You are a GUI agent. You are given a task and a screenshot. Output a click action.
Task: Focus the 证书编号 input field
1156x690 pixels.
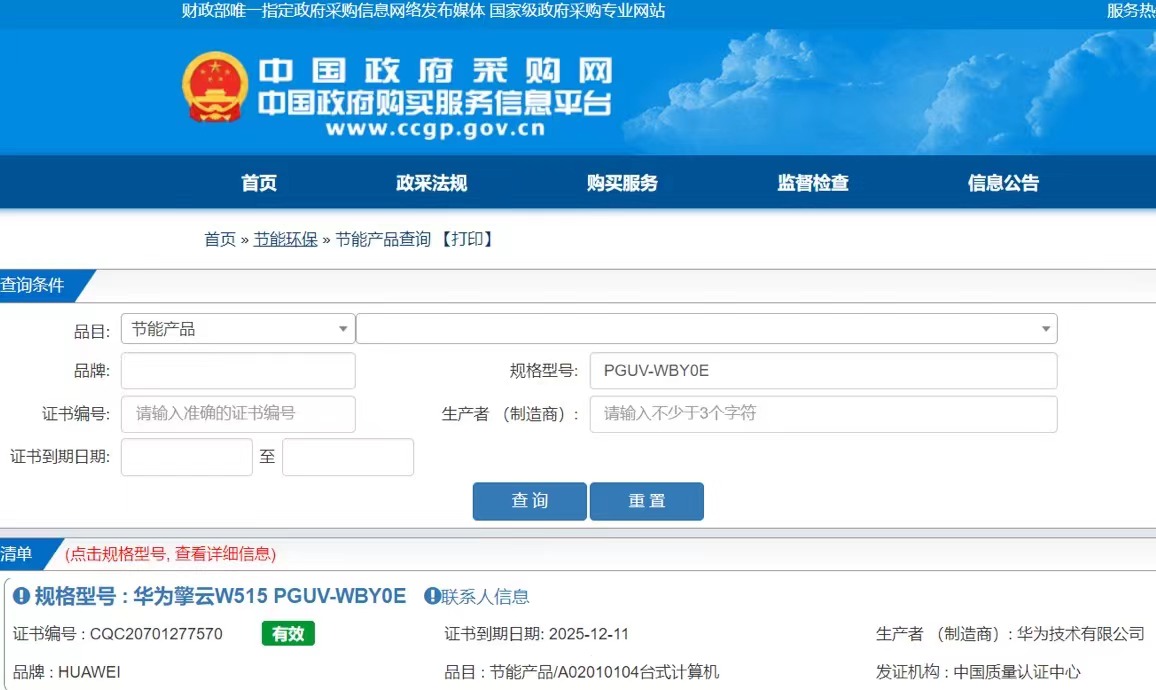click(x=238, y=414)
